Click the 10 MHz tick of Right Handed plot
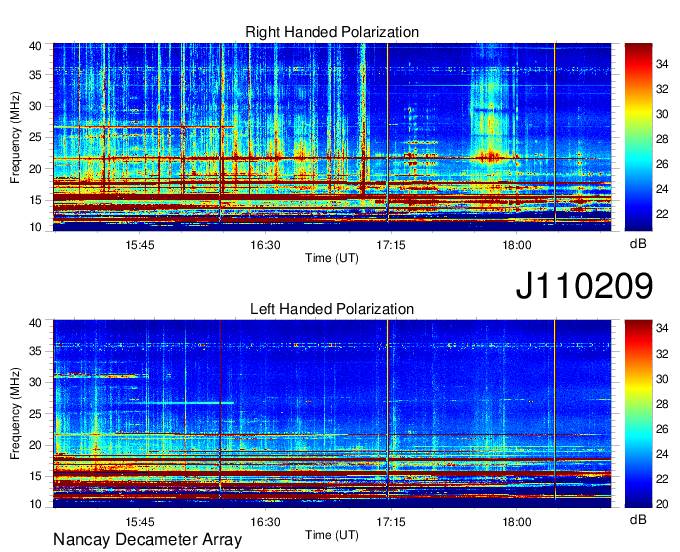This screenshot has height=552, width=680. coord(36,227)
